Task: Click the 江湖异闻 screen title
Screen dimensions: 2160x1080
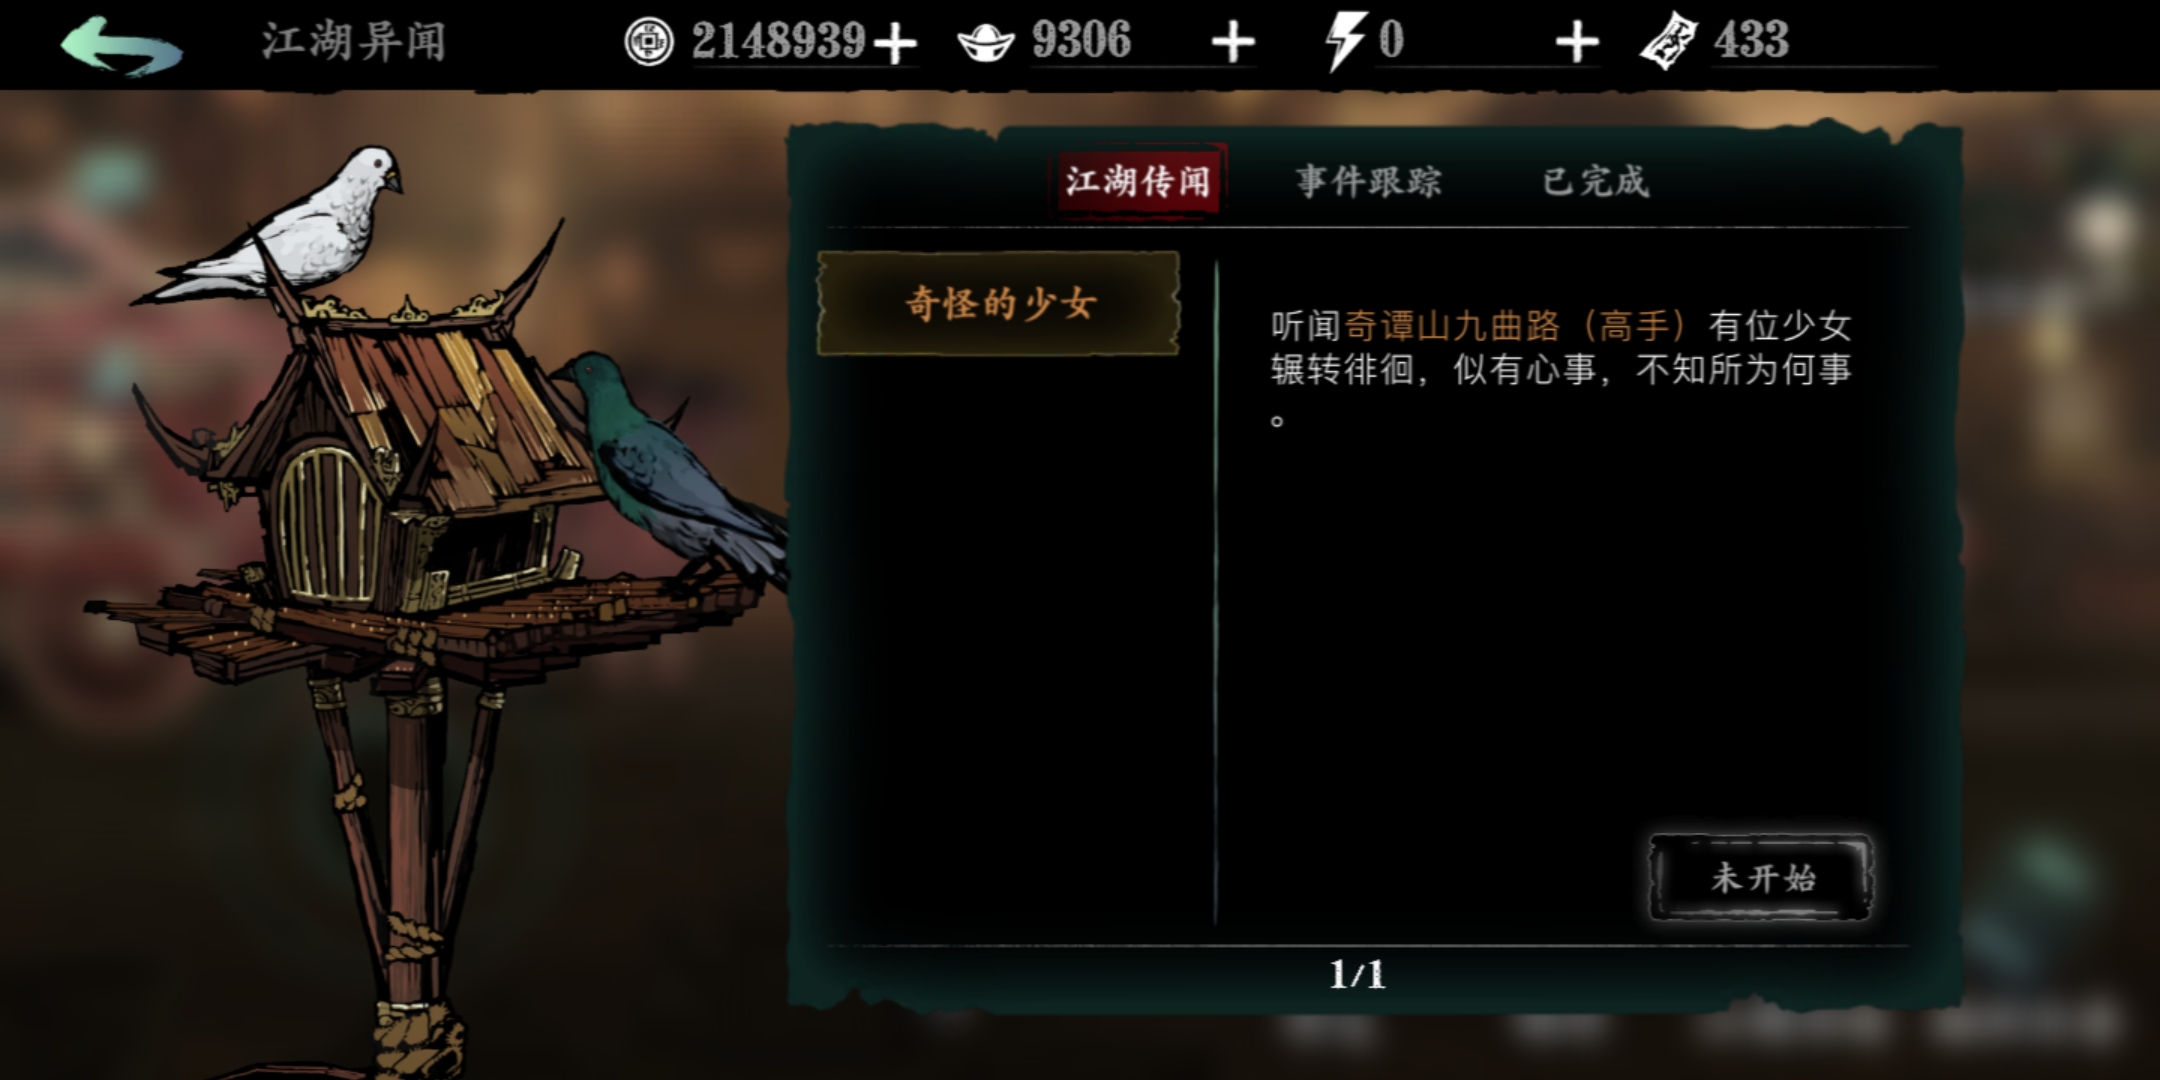Action: tap(354, 42)
